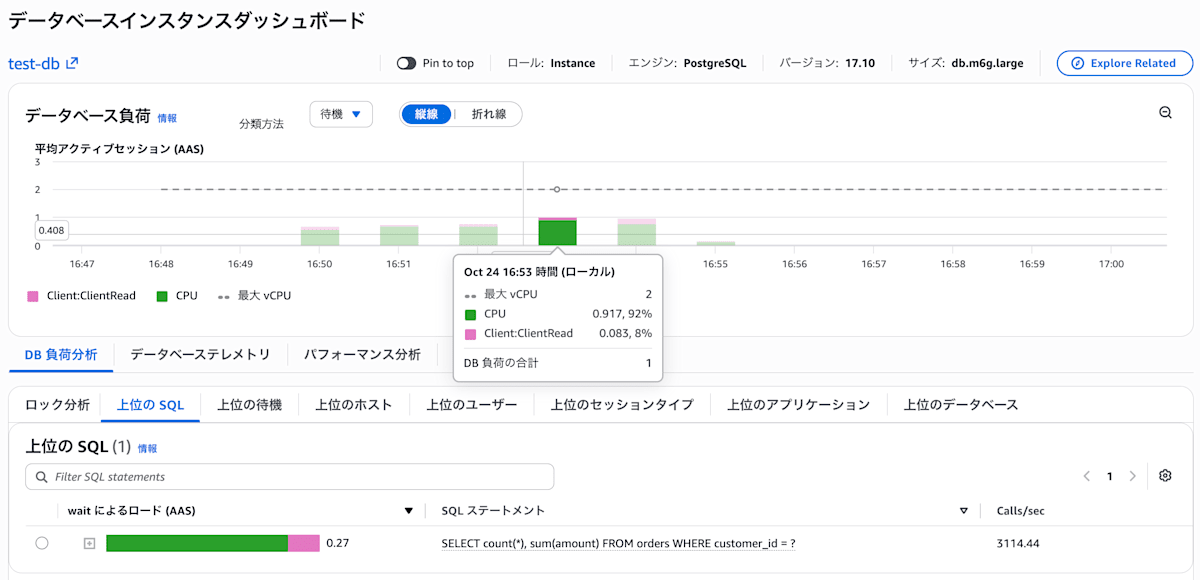
Task: Click the PostgreSQL engine value
Action: pos(717,63)
